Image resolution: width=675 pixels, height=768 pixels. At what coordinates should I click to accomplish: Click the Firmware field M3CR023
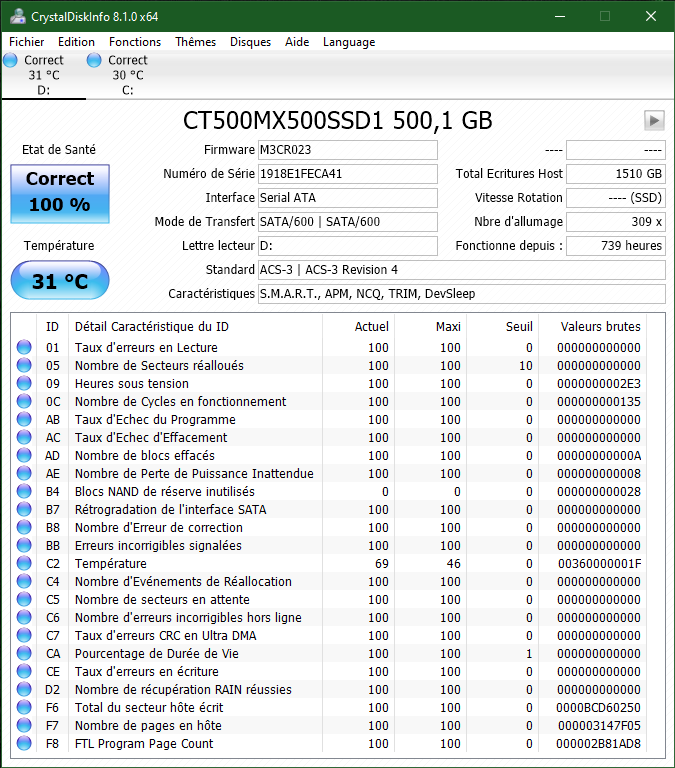348,150
